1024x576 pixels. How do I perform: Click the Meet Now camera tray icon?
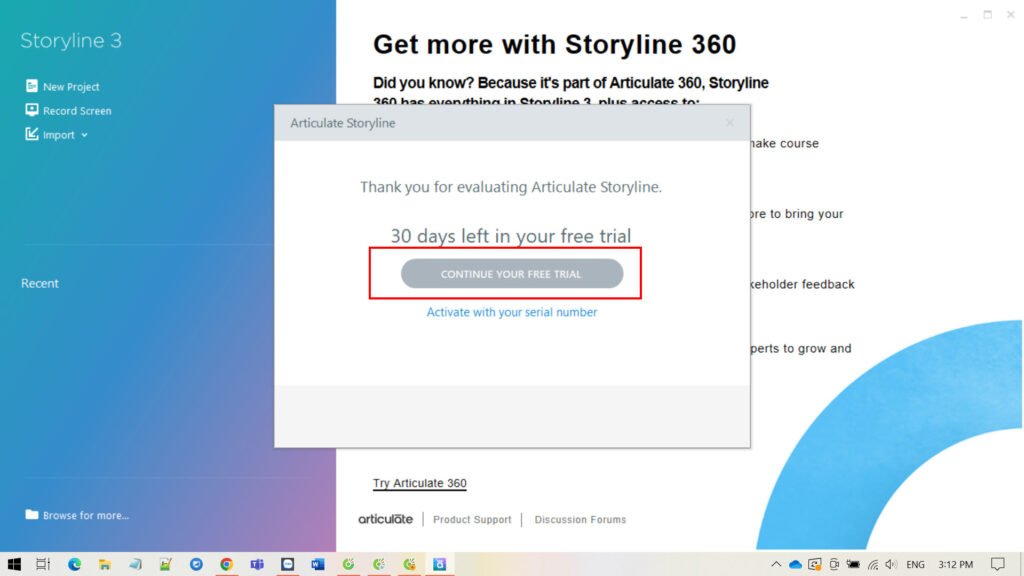(834, 564)
